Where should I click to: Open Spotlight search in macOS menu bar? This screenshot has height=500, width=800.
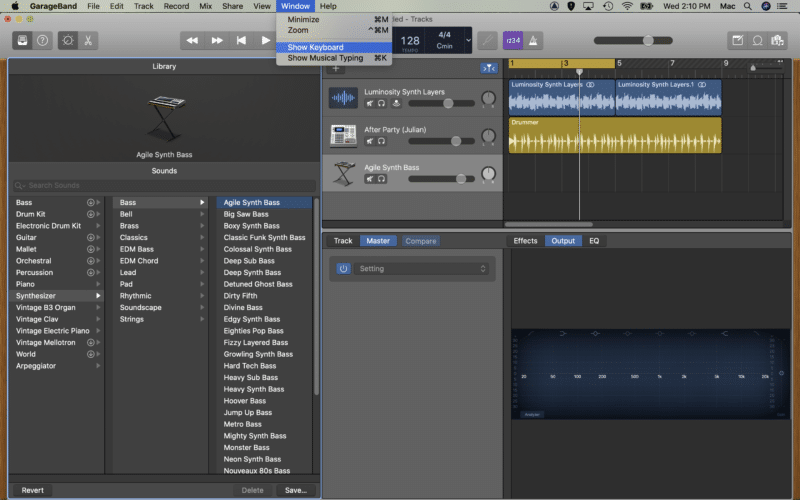(x=747, y=6)
